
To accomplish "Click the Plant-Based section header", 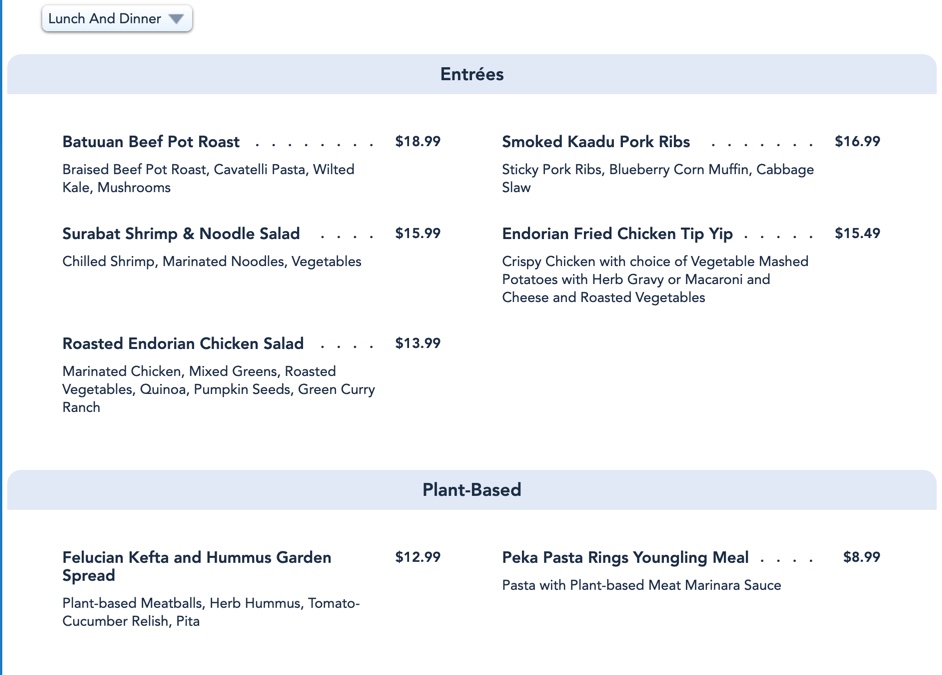I will (472, 490).
